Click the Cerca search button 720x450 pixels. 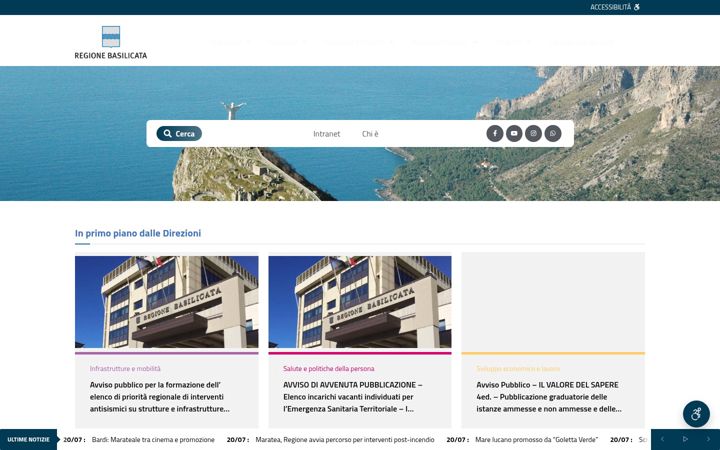(179, 134)
